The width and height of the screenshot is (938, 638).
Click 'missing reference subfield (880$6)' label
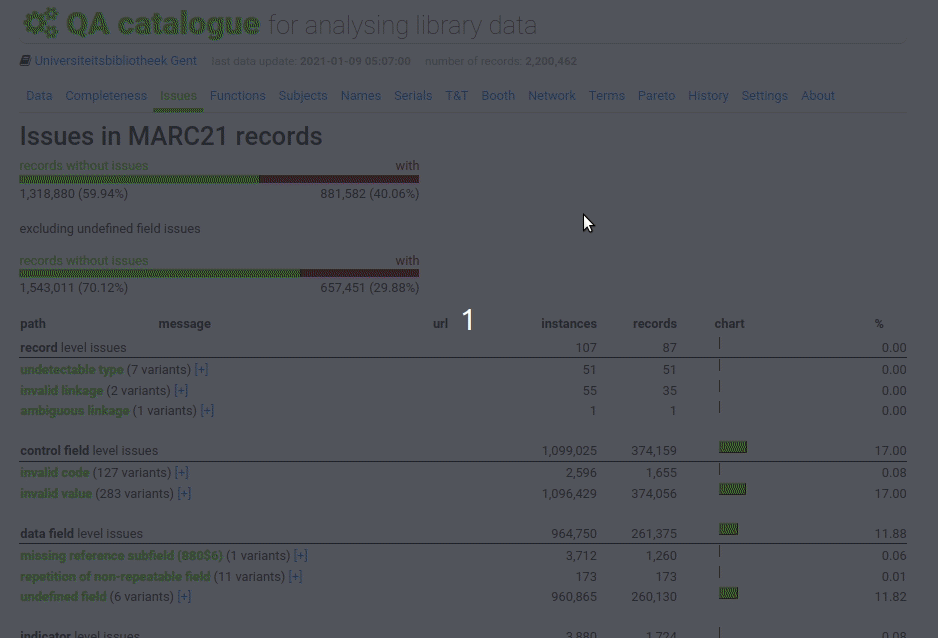point(121,555)
